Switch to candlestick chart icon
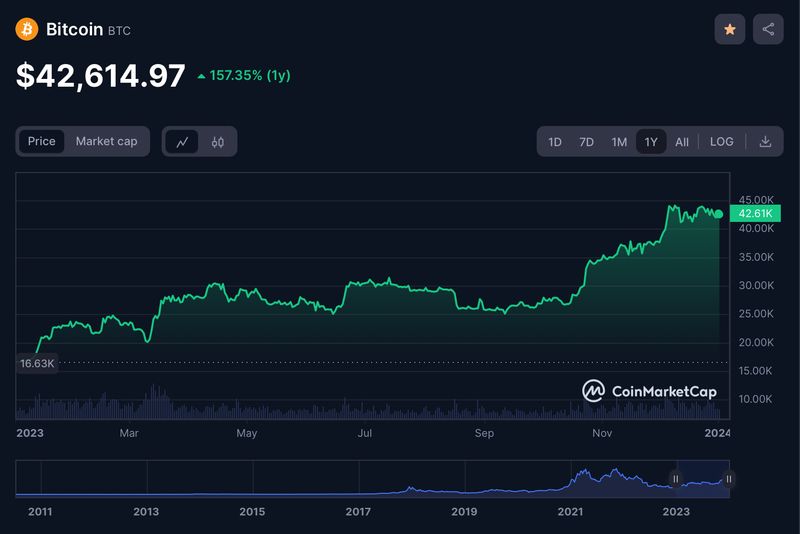800x534 pixels. tap(217, 142)
